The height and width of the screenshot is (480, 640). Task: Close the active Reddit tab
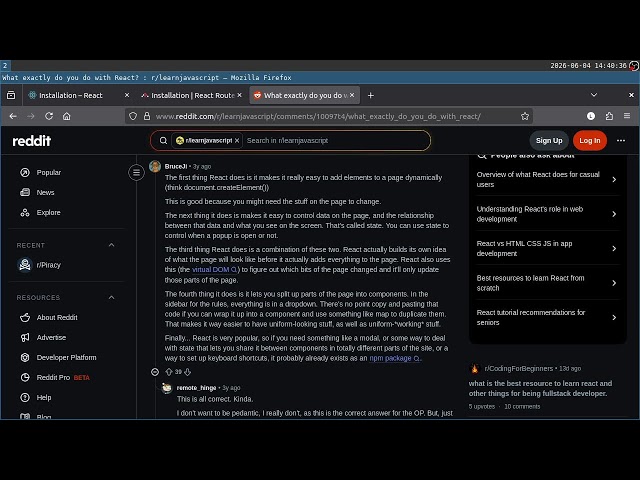click(352, 95)
